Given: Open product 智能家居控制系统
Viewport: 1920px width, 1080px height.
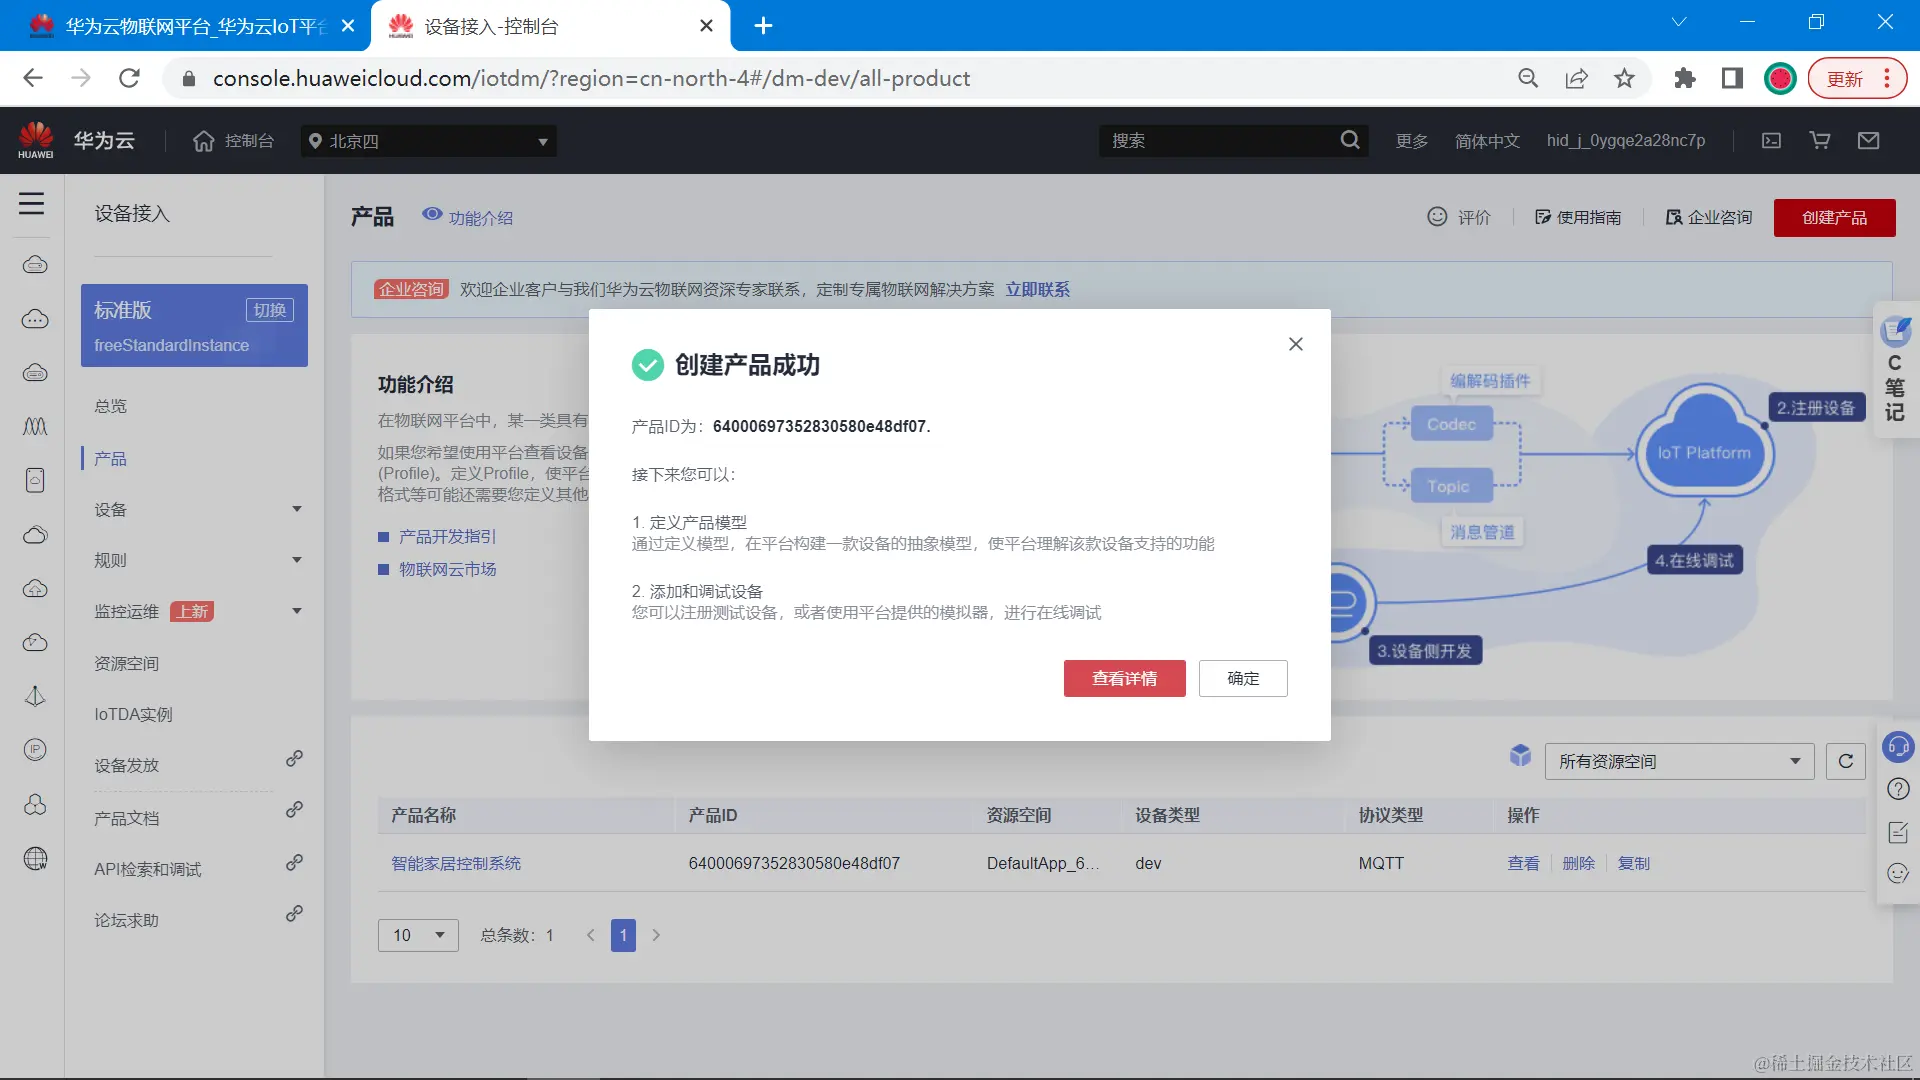Looking at the screenshot, I should 456,863.
